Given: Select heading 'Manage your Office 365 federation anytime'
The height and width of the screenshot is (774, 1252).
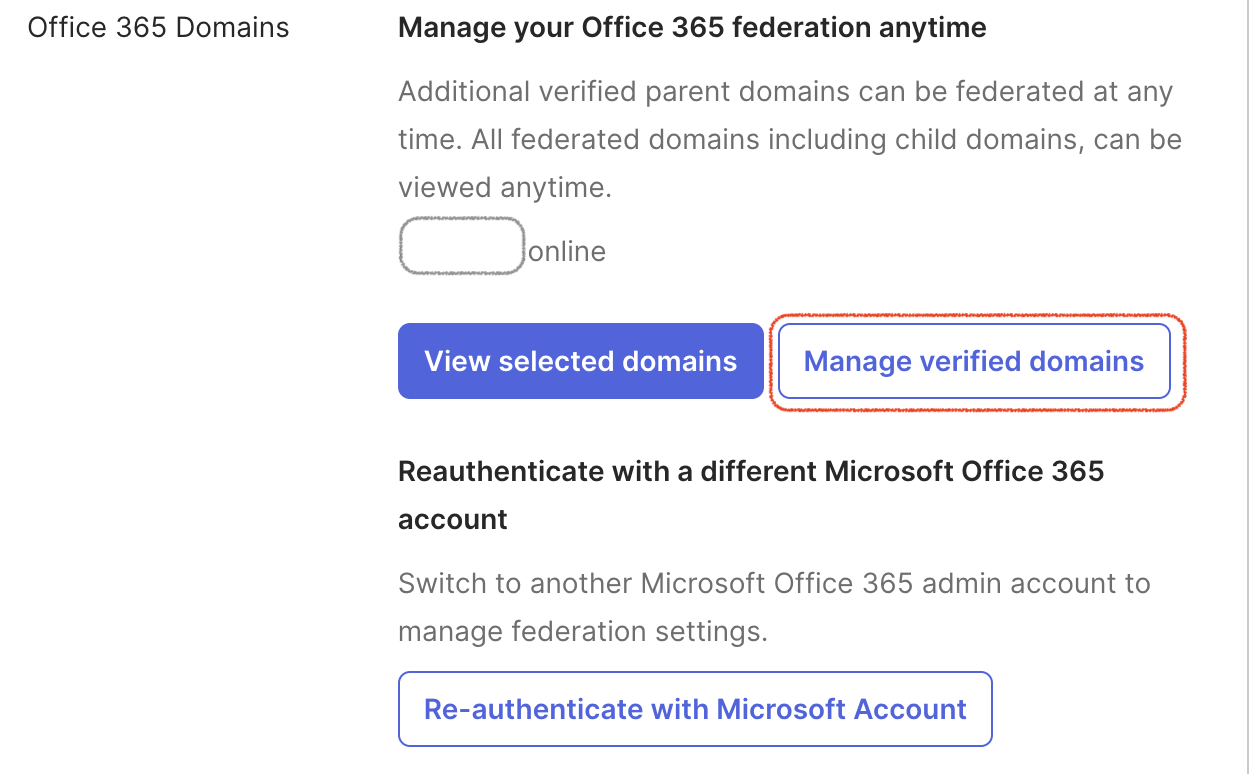Looking at the screenshot, I should click(x=692, y=27).
